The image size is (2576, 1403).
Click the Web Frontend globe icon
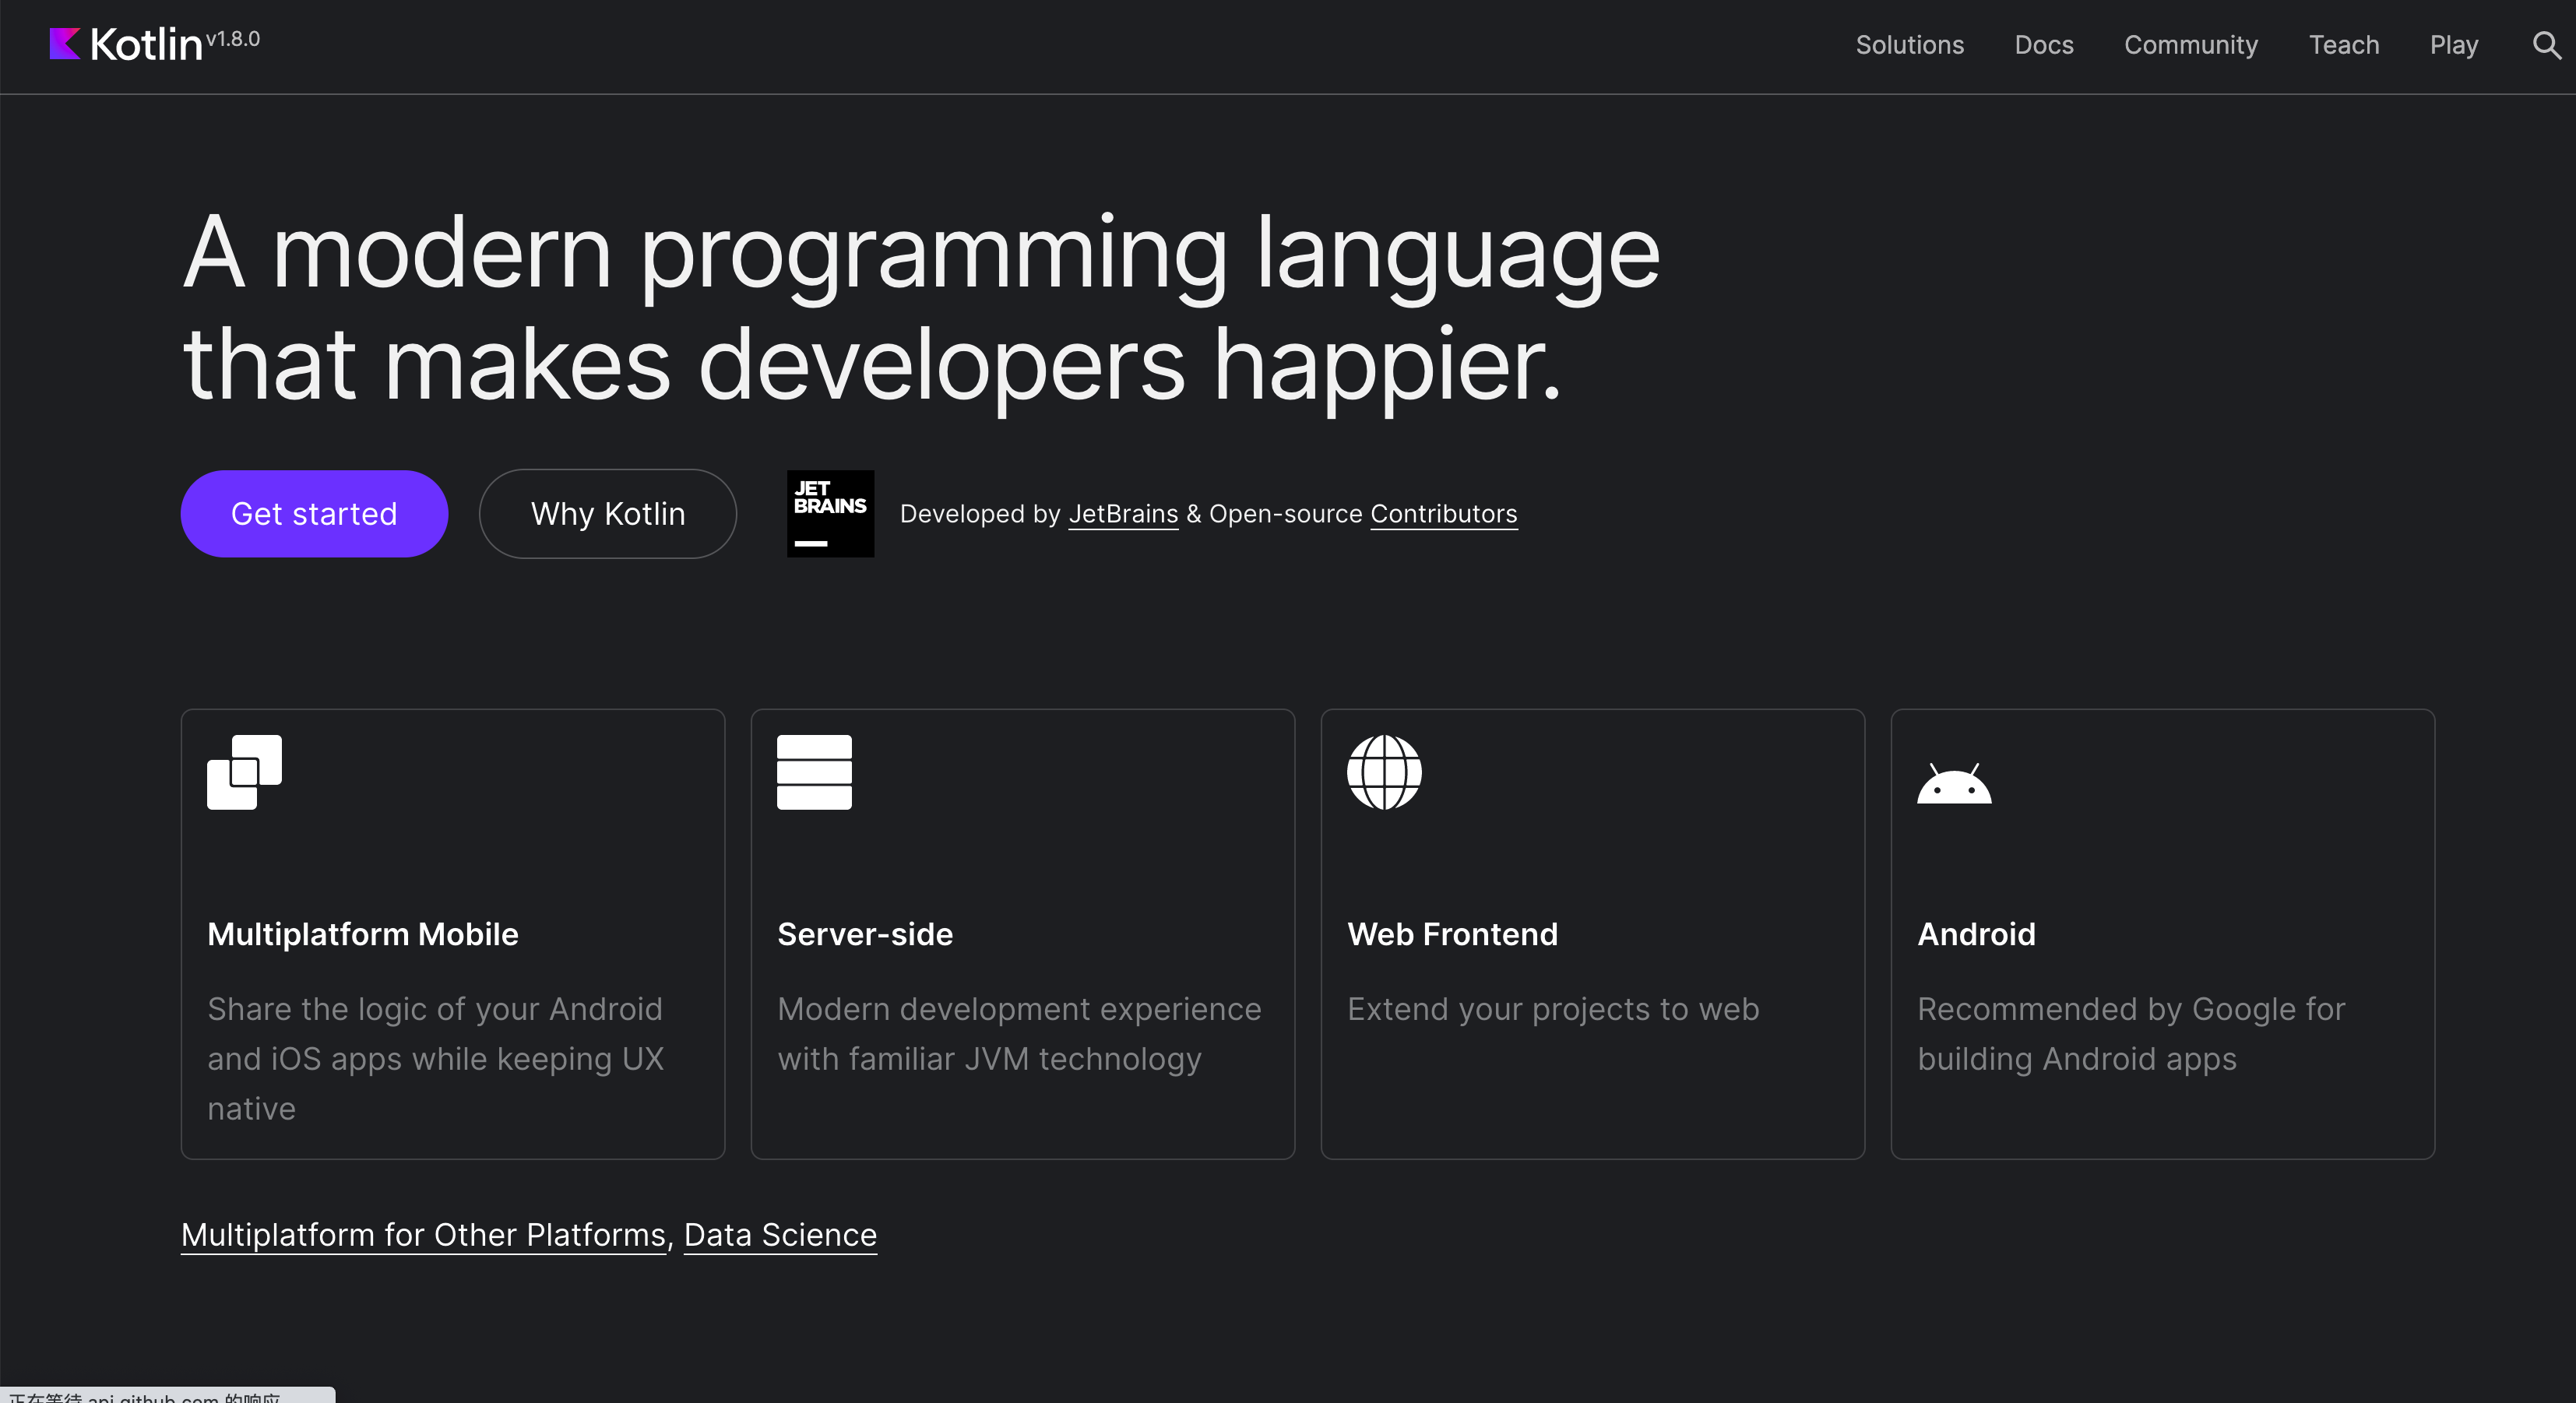[x=1384, y=772]
